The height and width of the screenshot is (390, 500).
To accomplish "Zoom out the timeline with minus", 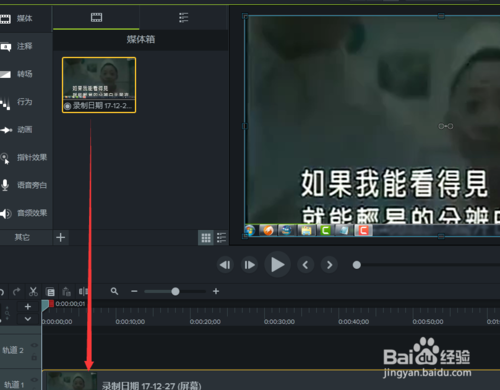I will point(134,291).
